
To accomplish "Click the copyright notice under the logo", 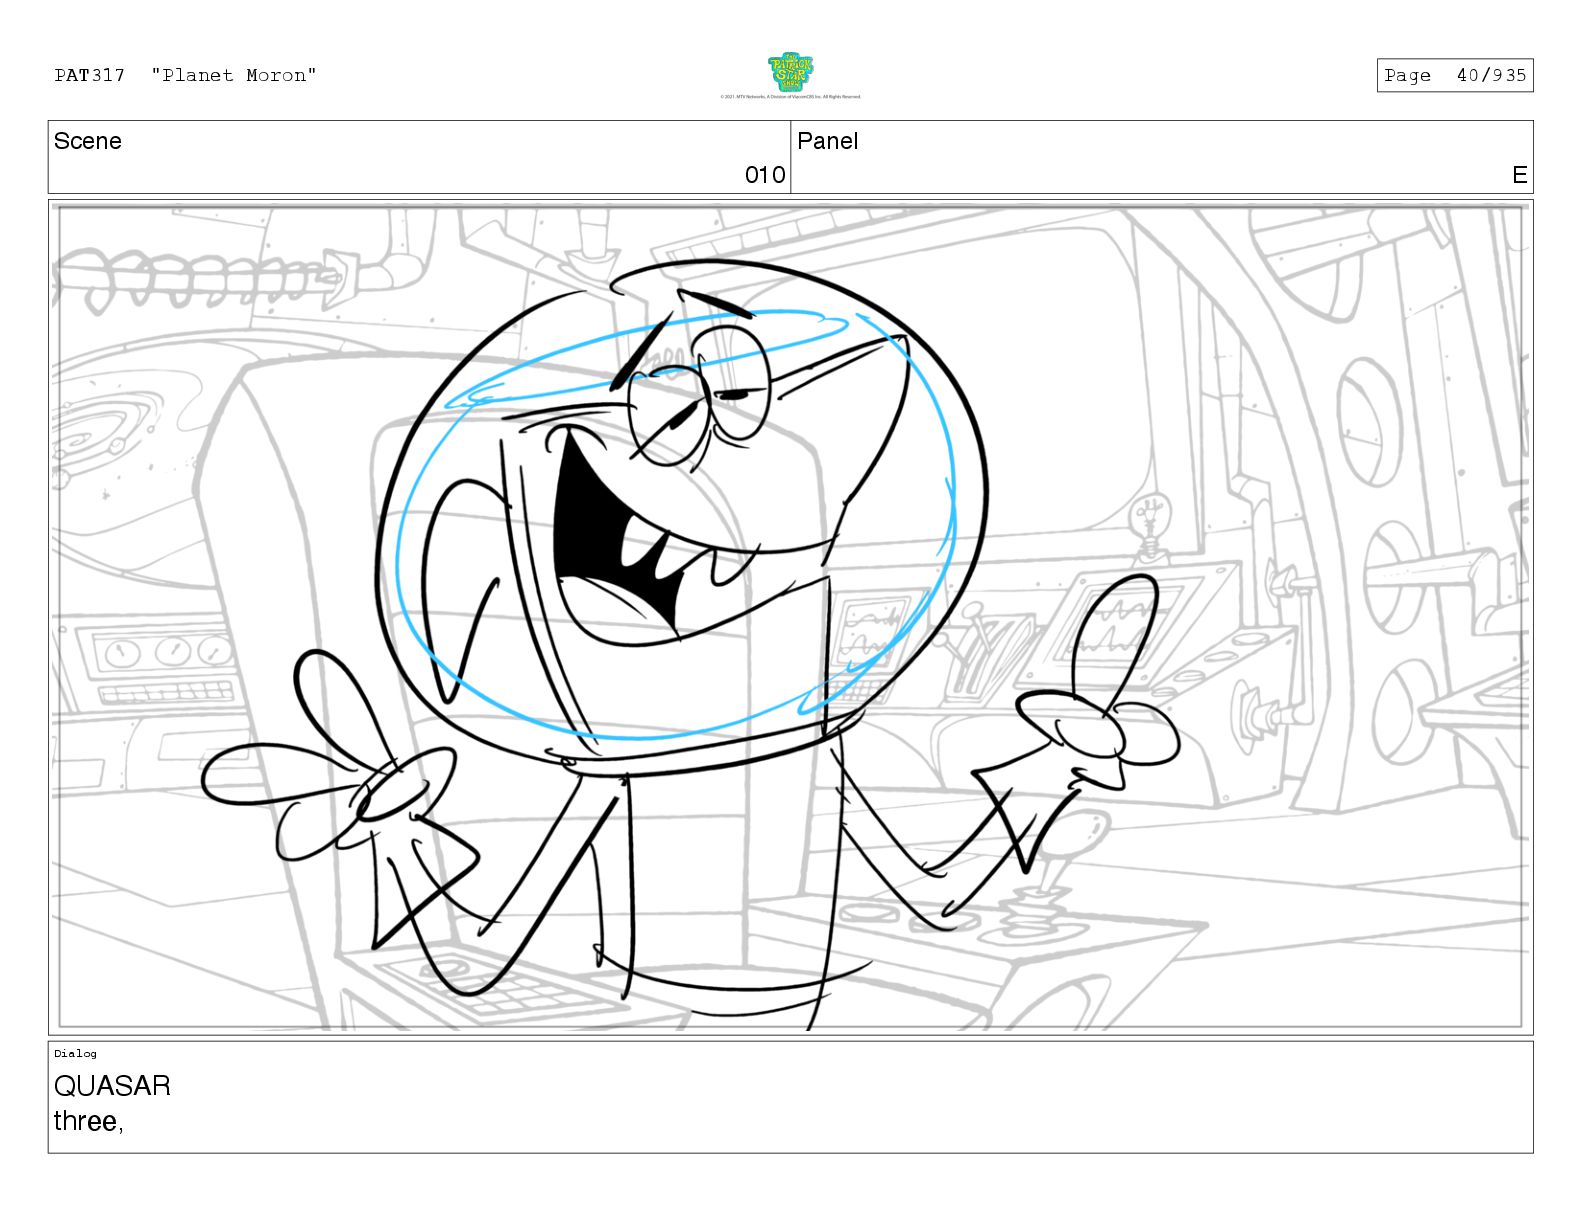I will [x=790, y=97].
